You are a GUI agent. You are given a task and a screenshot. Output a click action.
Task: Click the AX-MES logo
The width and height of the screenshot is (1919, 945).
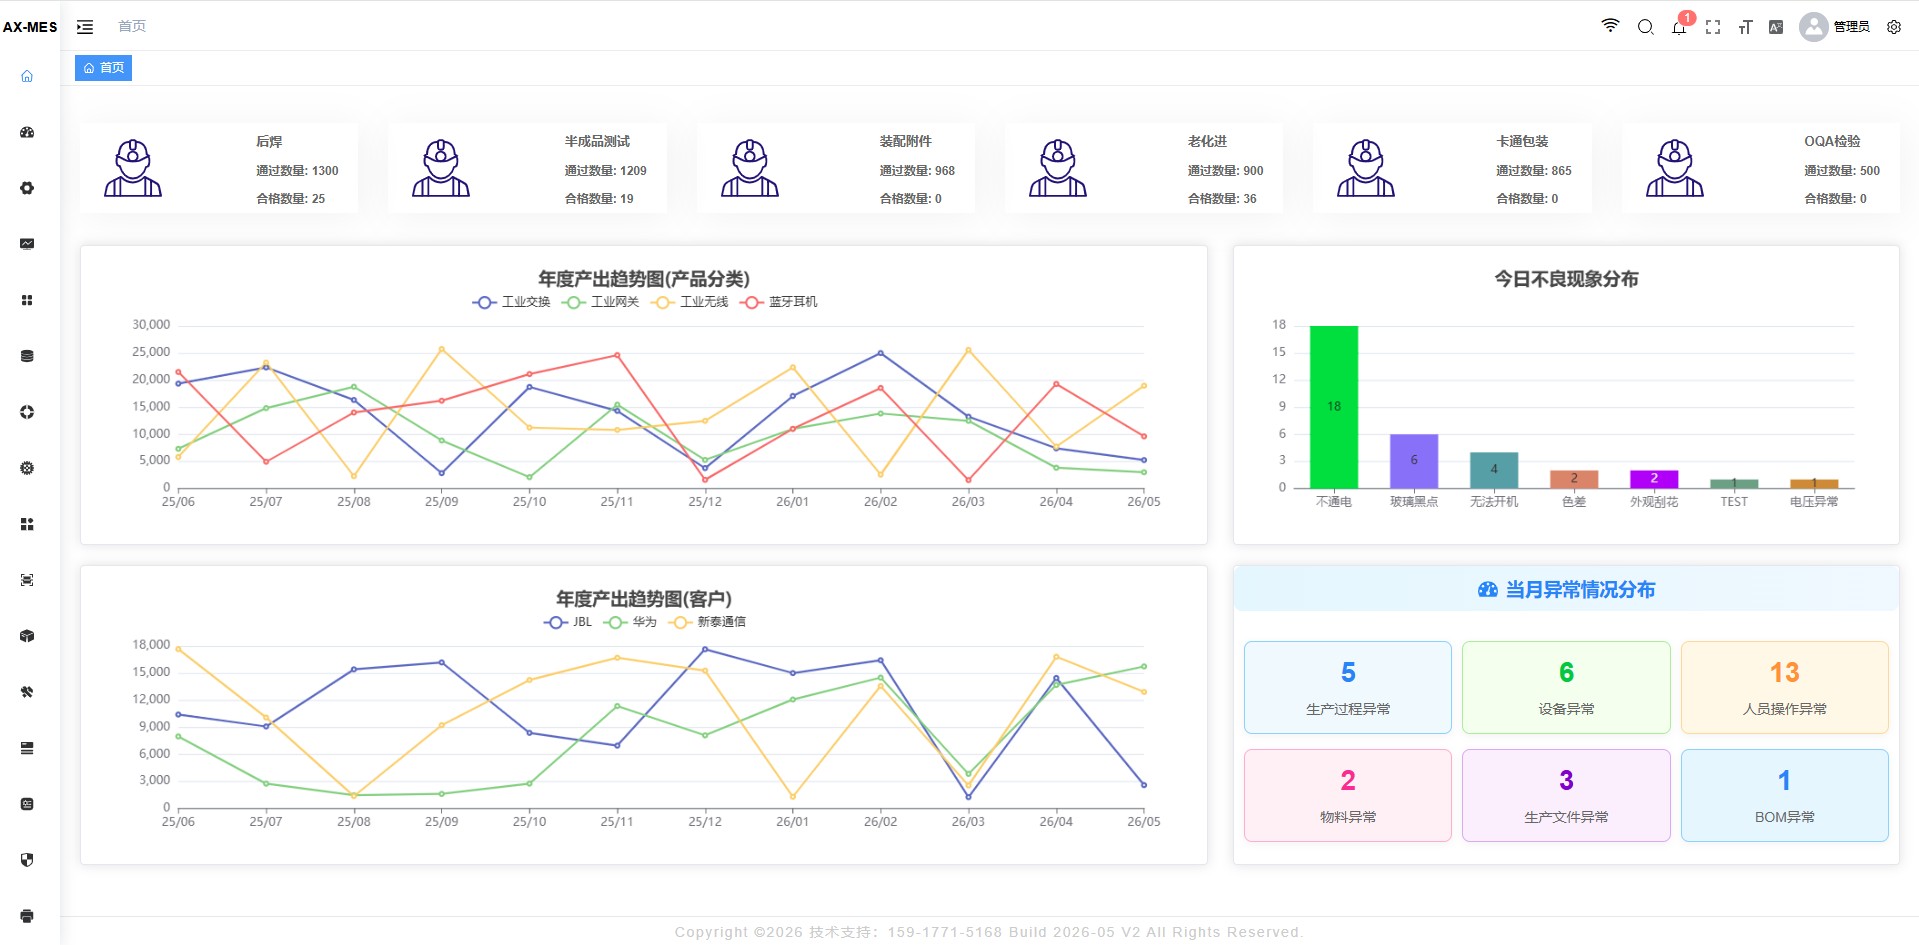tap(30, 27)
